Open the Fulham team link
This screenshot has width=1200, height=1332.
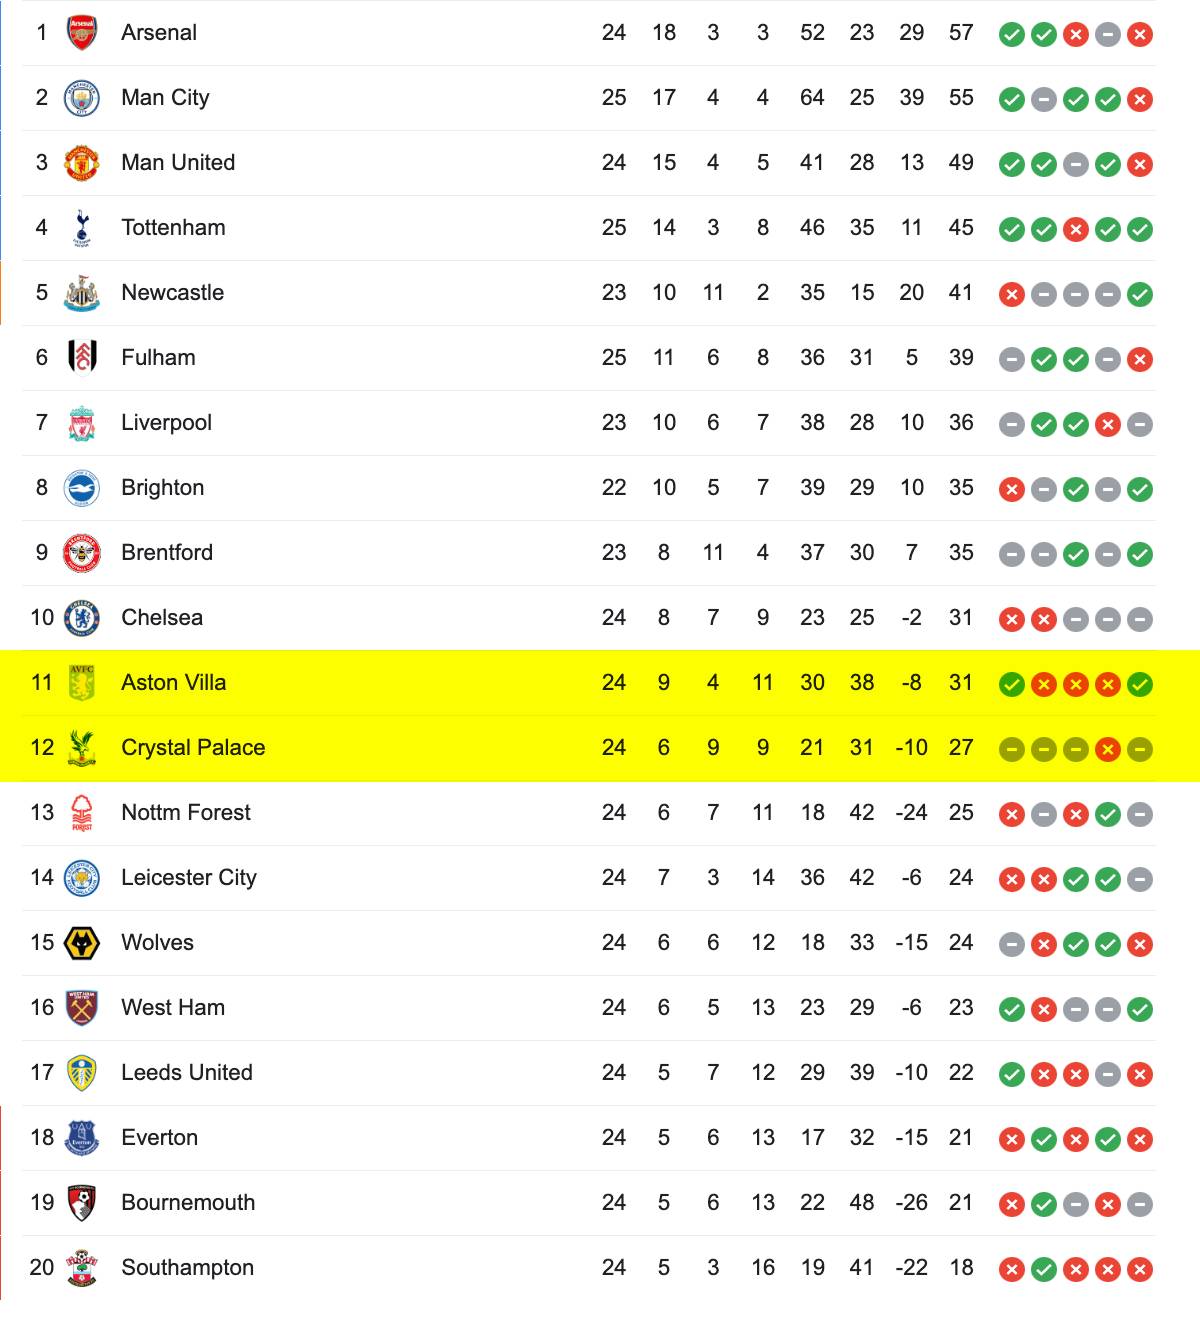(158, 357)
